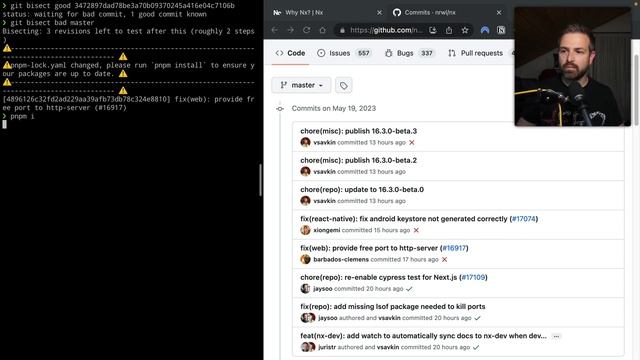Go forward using browser forward arrow
Screen dimensions: 640x360
point(291,30)
